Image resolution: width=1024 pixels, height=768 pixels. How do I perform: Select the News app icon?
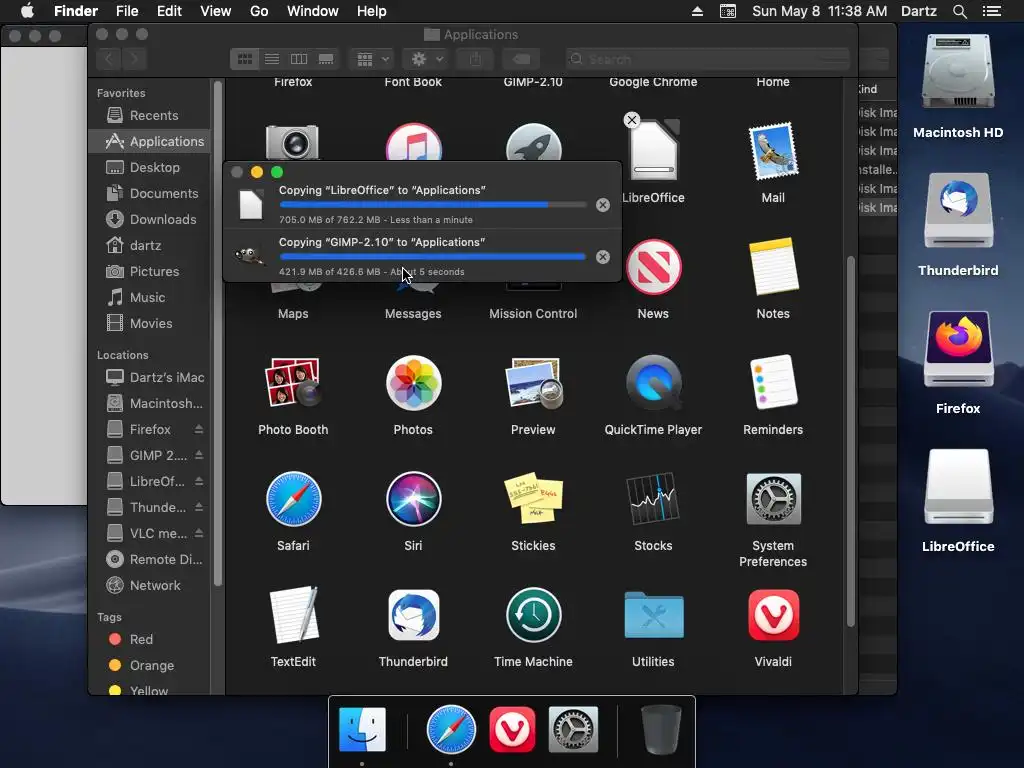pos(654,266)
